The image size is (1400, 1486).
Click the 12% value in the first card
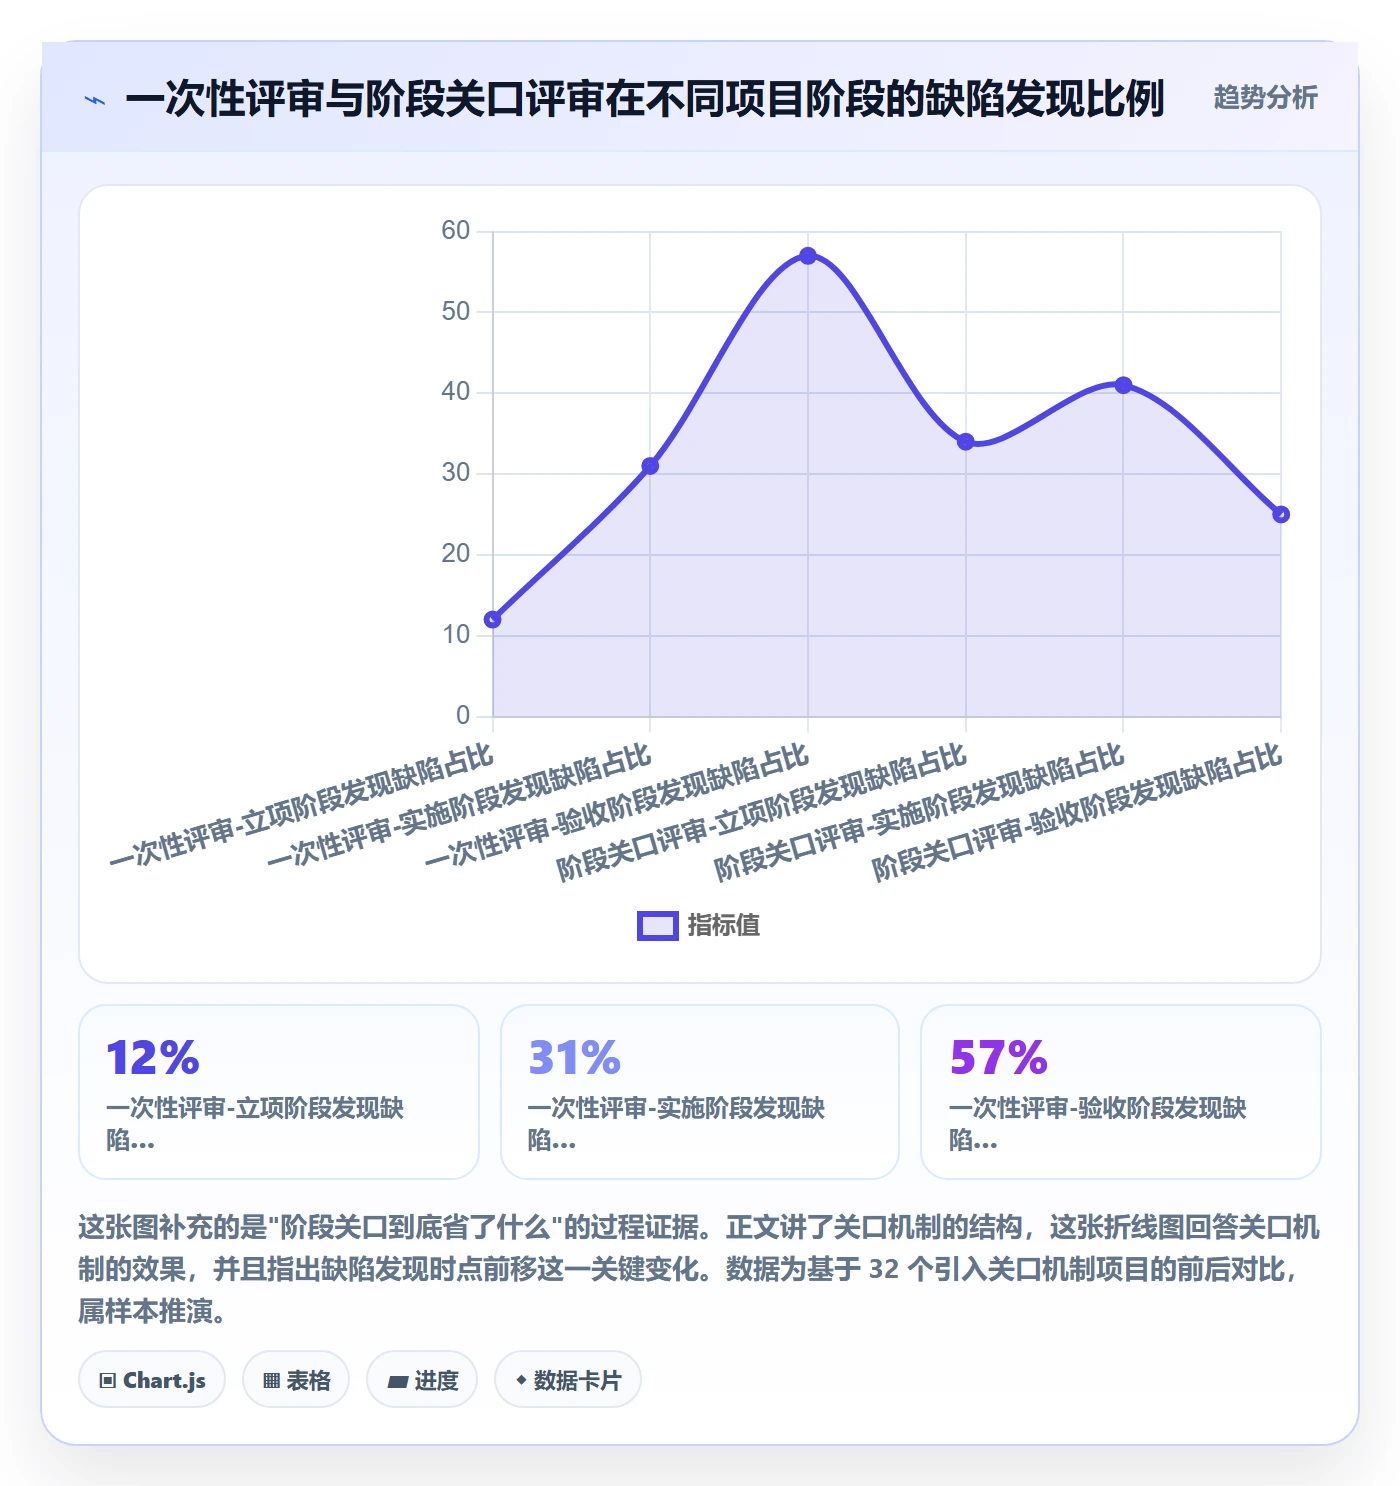pos(153,1057)
